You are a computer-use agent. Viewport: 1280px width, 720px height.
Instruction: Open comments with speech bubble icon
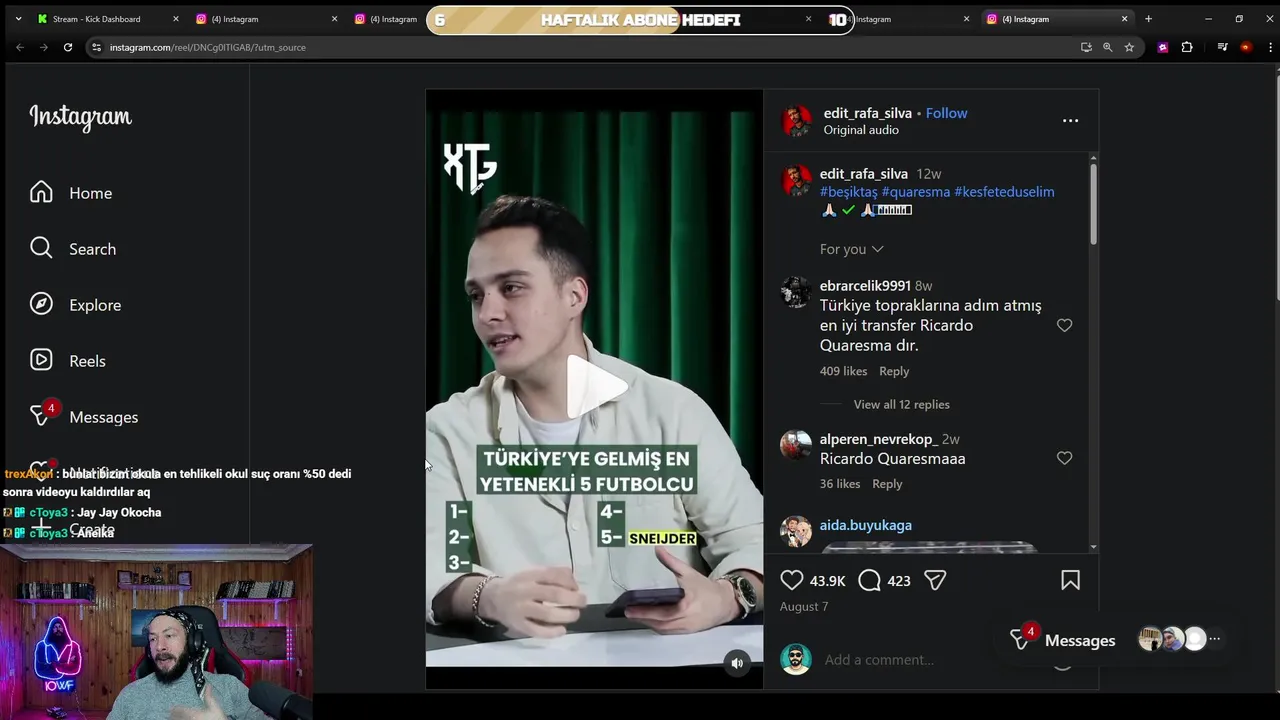click(x=869, y=580)
